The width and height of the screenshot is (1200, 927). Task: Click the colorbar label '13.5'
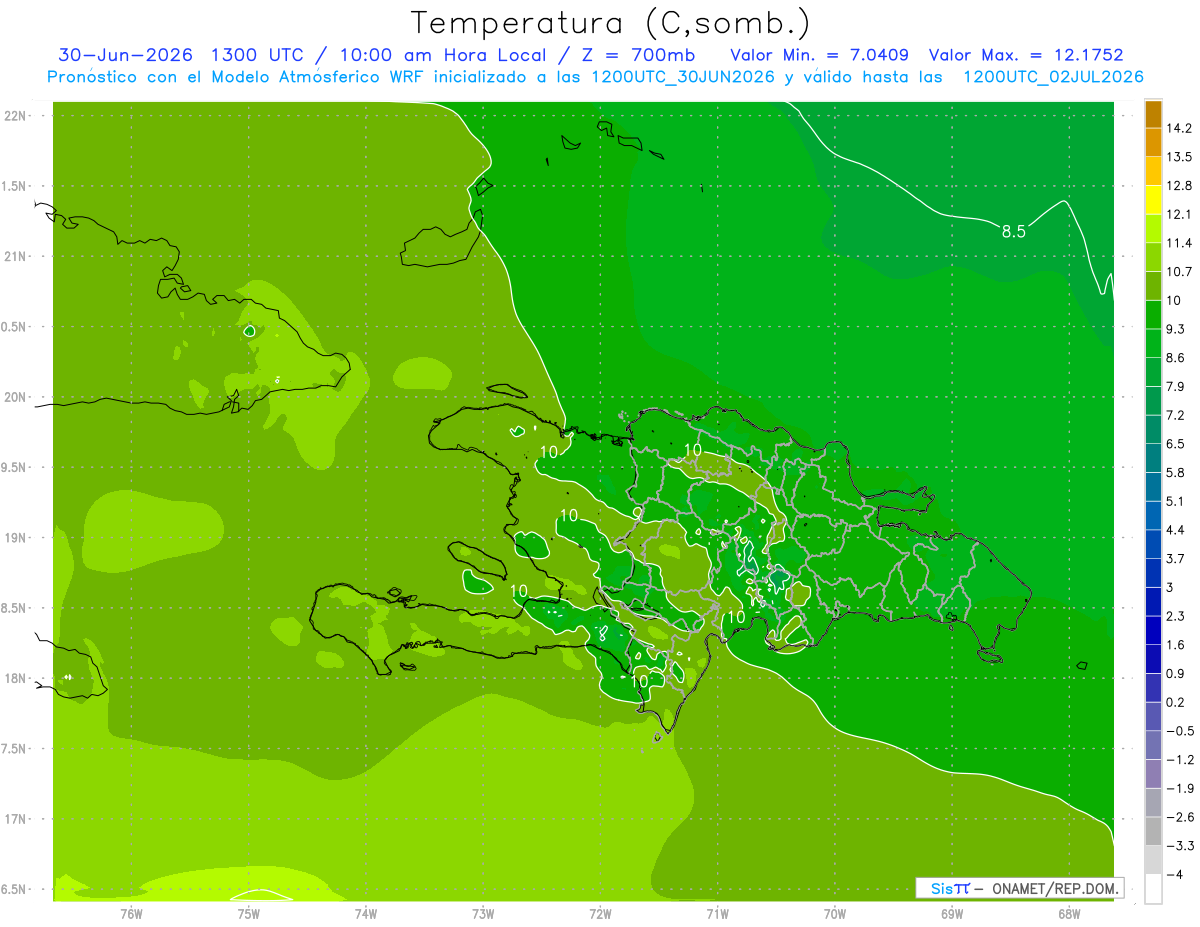pyautogui.click(x=1179, y=157)
